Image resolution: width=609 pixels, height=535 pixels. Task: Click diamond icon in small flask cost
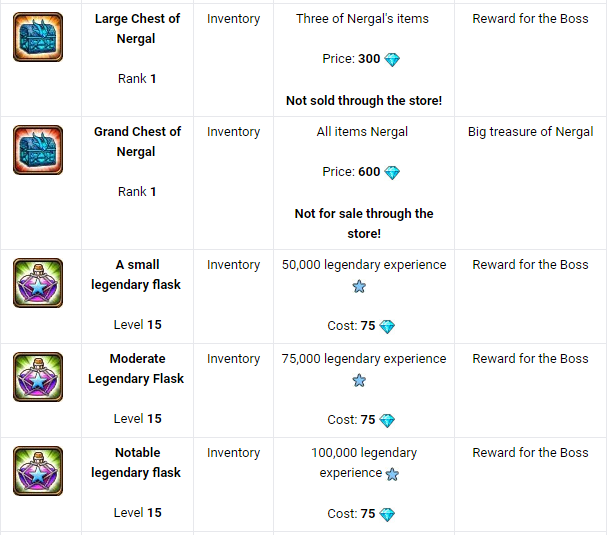(x=387, y=327)
